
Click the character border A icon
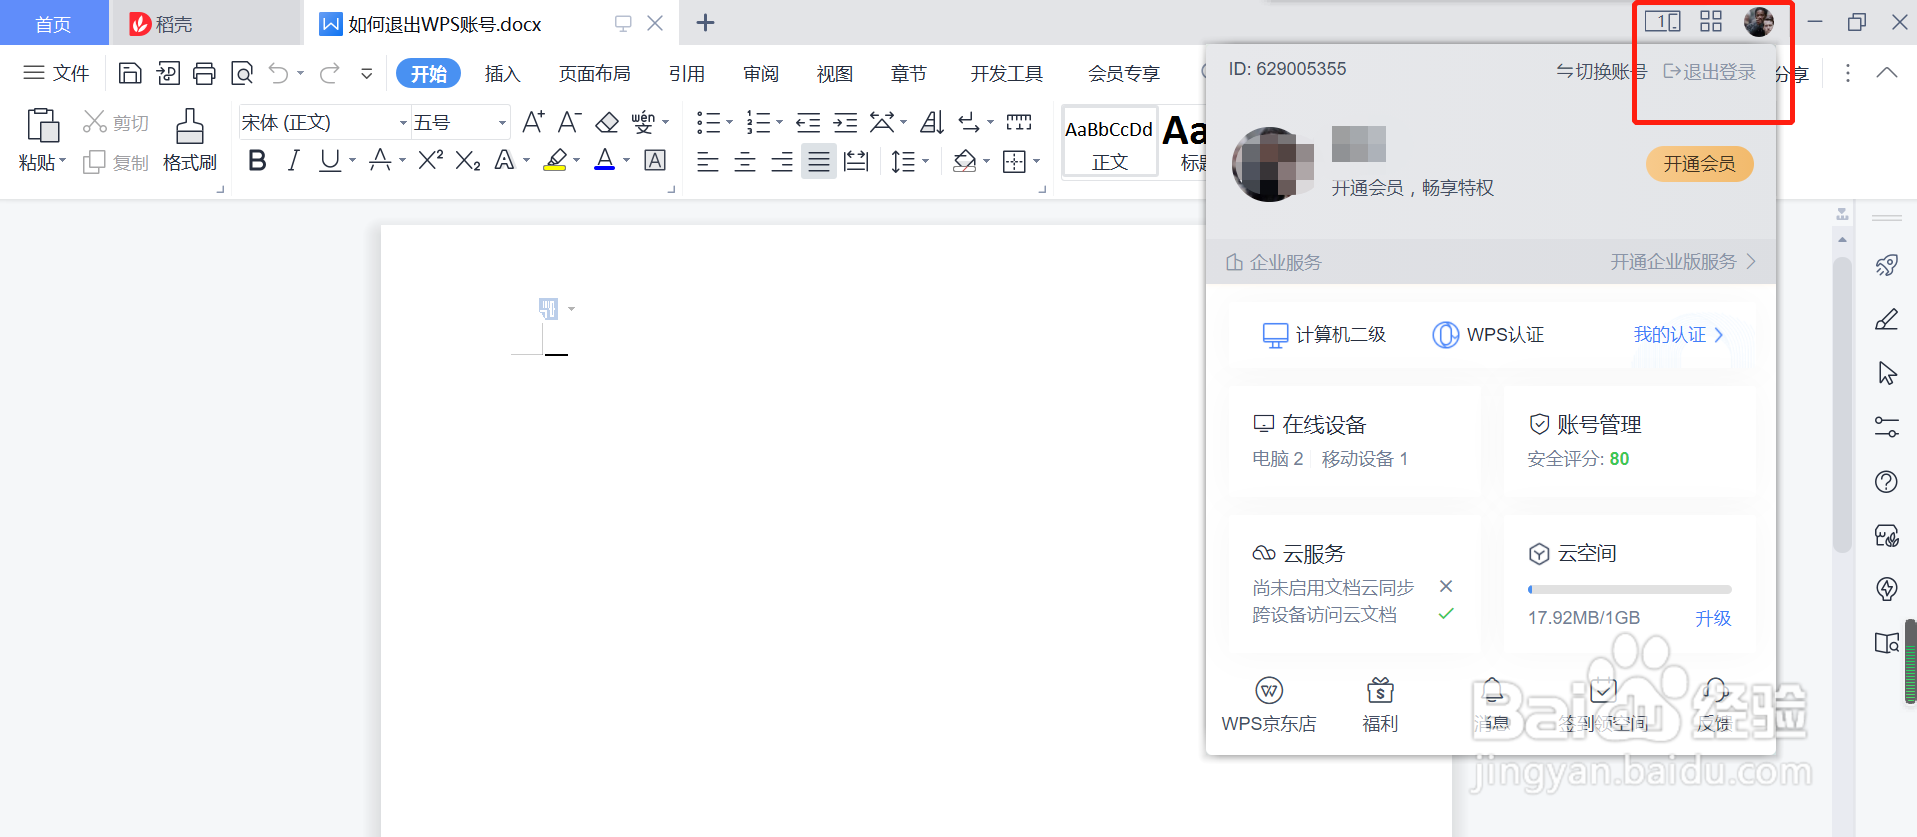click(x=655, y=160)
